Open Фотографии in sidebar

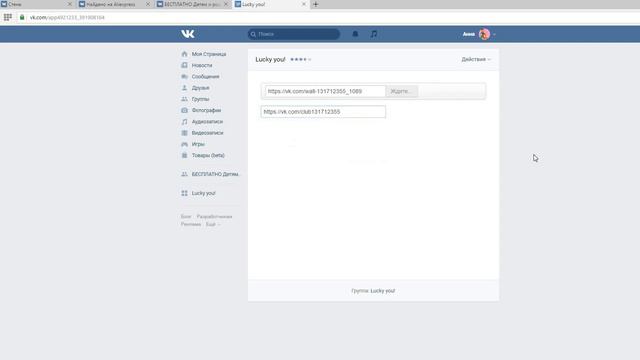pos(206,110)
